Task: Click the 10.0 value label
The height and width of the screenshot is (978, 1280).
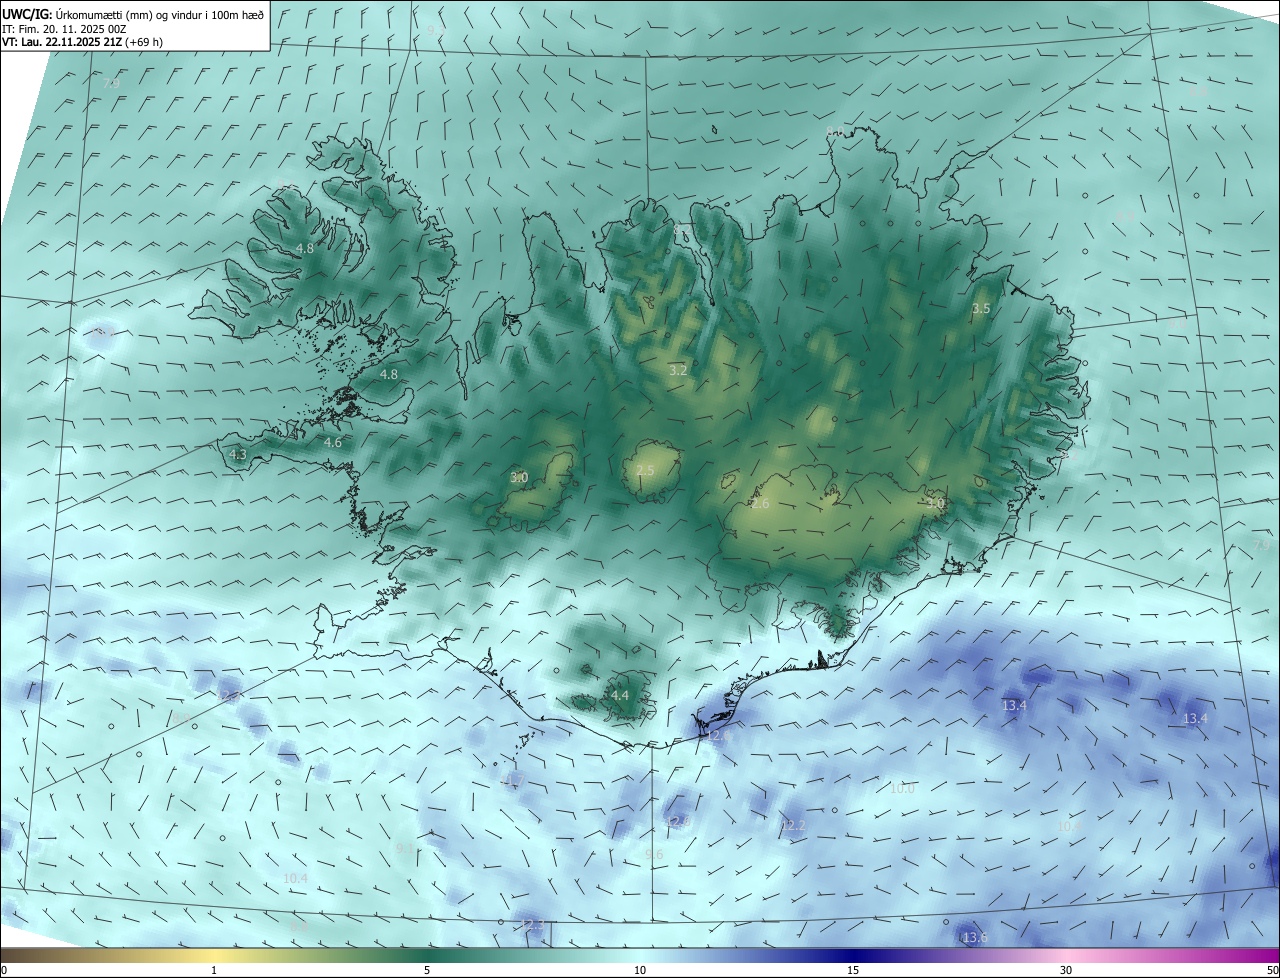Action: [x=902, y=788]
